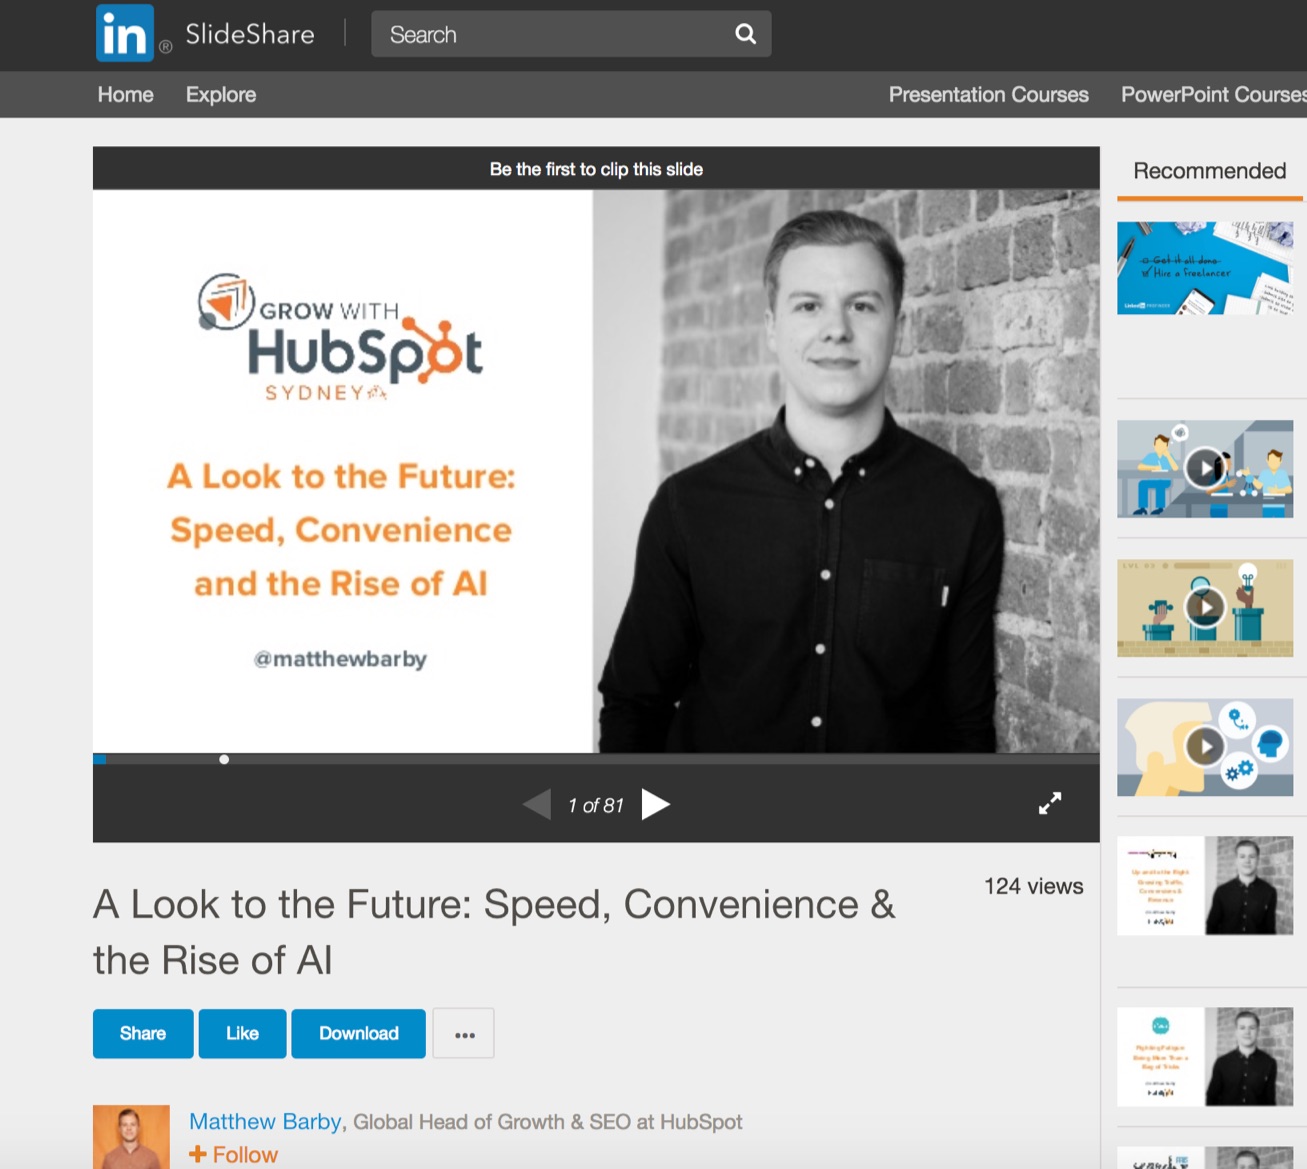This screenshot has width=1307, height=1169.
Task: Open Matthew Barby's profile photo
Action: pyautogui.click(x=131, y=1137)
